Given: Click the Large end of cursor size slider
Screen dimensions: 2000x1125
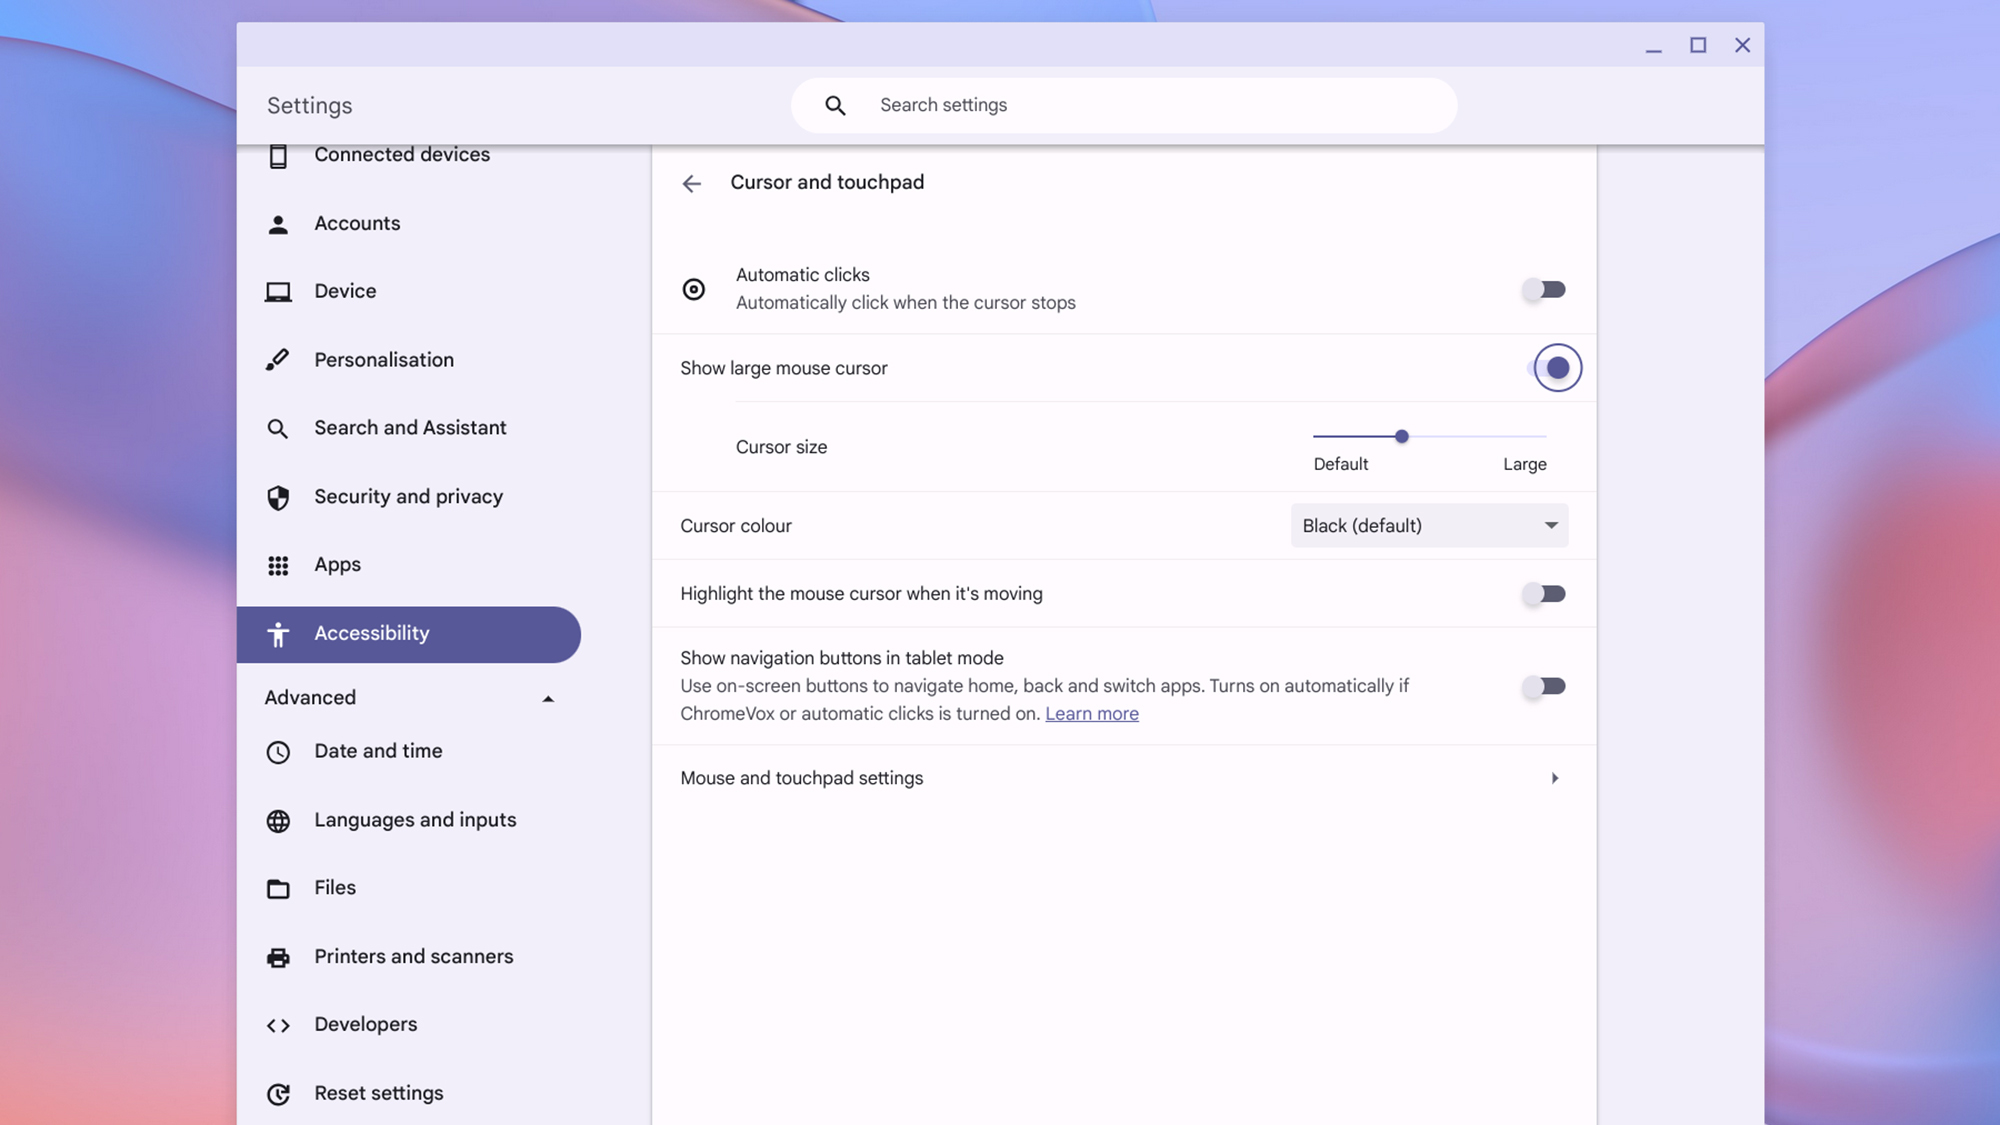Looking at the screenshot, I should [1545, 437].
